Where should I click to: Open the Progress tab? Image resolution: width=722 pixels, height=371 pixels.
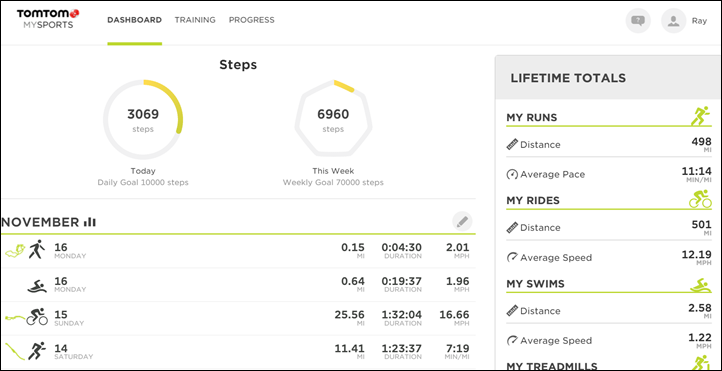(x=251, y=20)
